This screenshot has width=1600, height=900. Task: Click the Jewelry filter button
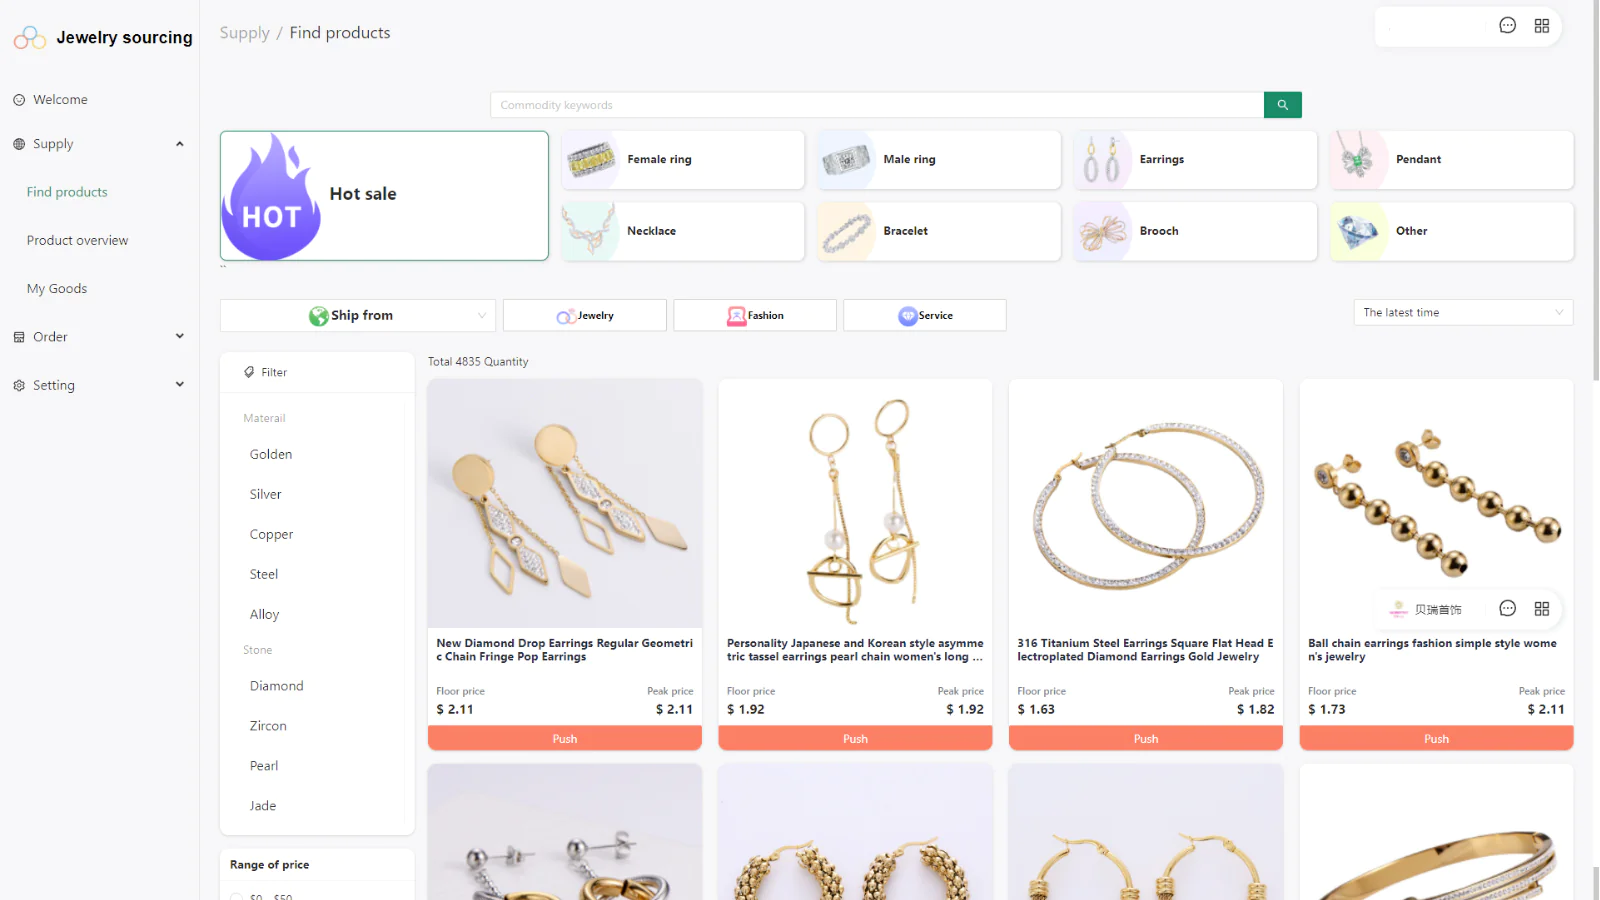[585, 316]
